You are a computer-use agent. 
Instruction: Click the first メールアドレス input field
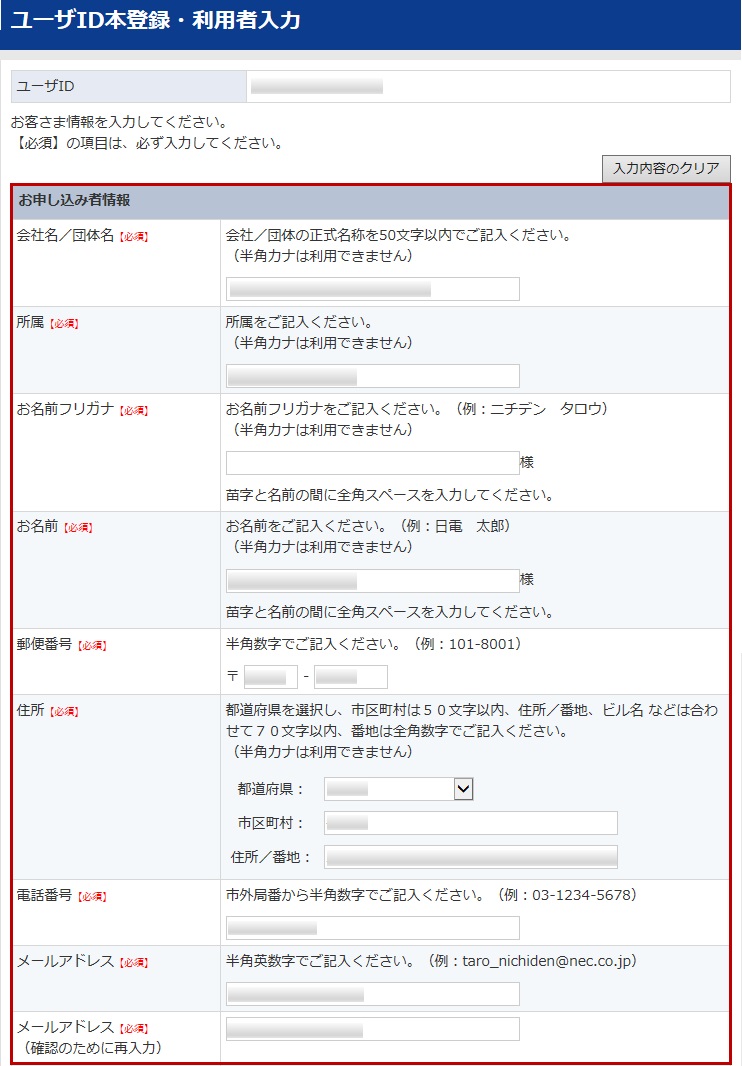pos(372,994)
